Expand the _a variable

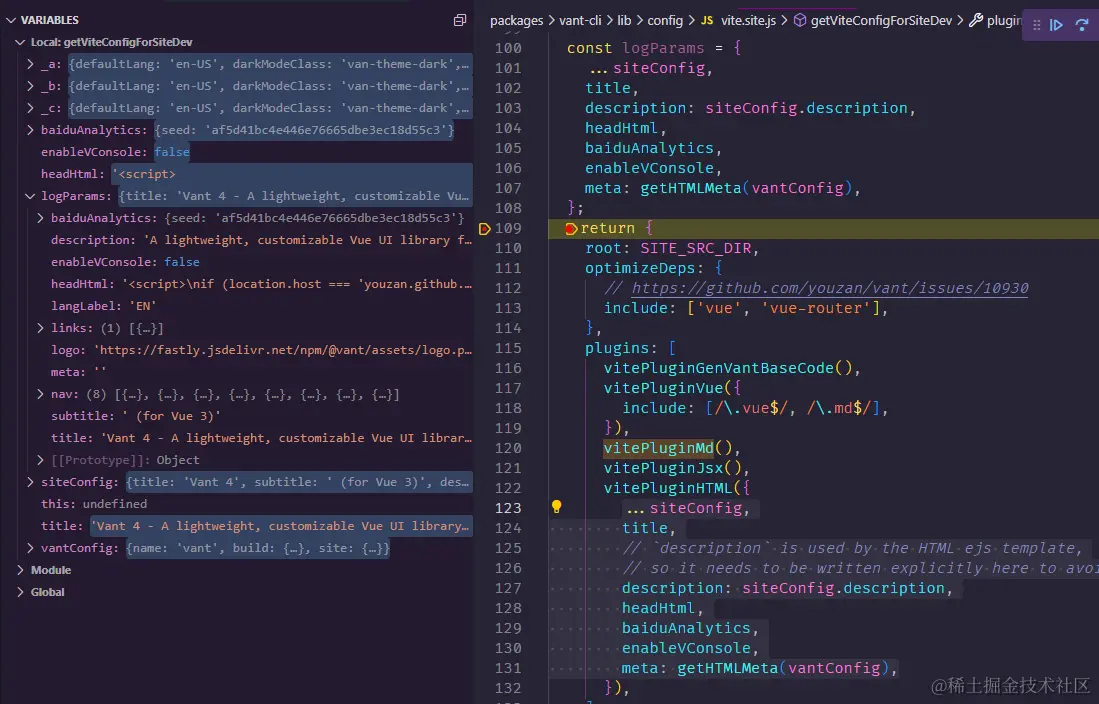click(x=30, y=64)
